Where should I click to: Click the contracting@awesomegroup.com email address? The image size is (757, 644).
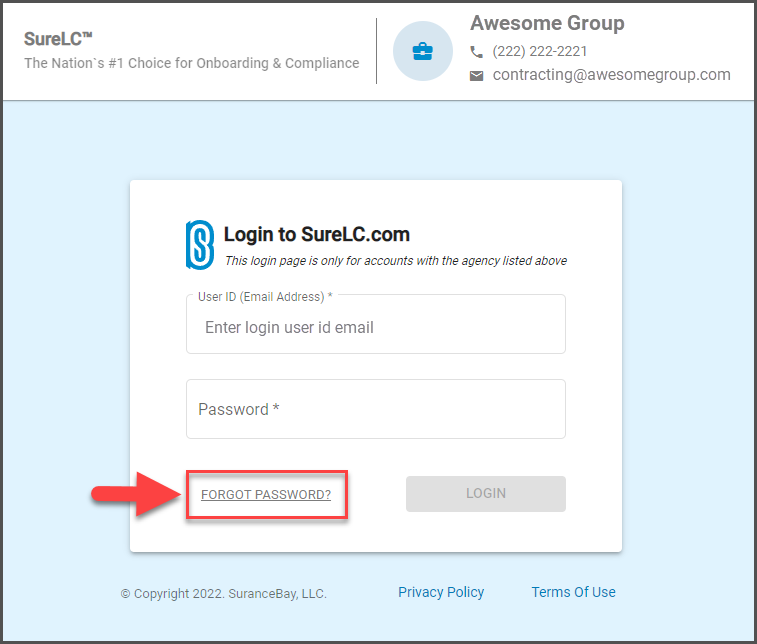click(611, 75)
